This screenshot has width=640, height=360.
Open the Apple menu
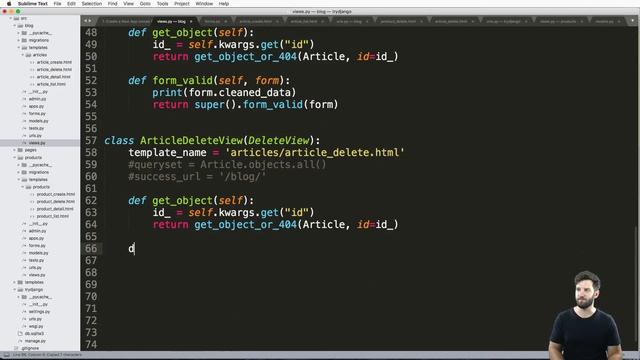9,3
